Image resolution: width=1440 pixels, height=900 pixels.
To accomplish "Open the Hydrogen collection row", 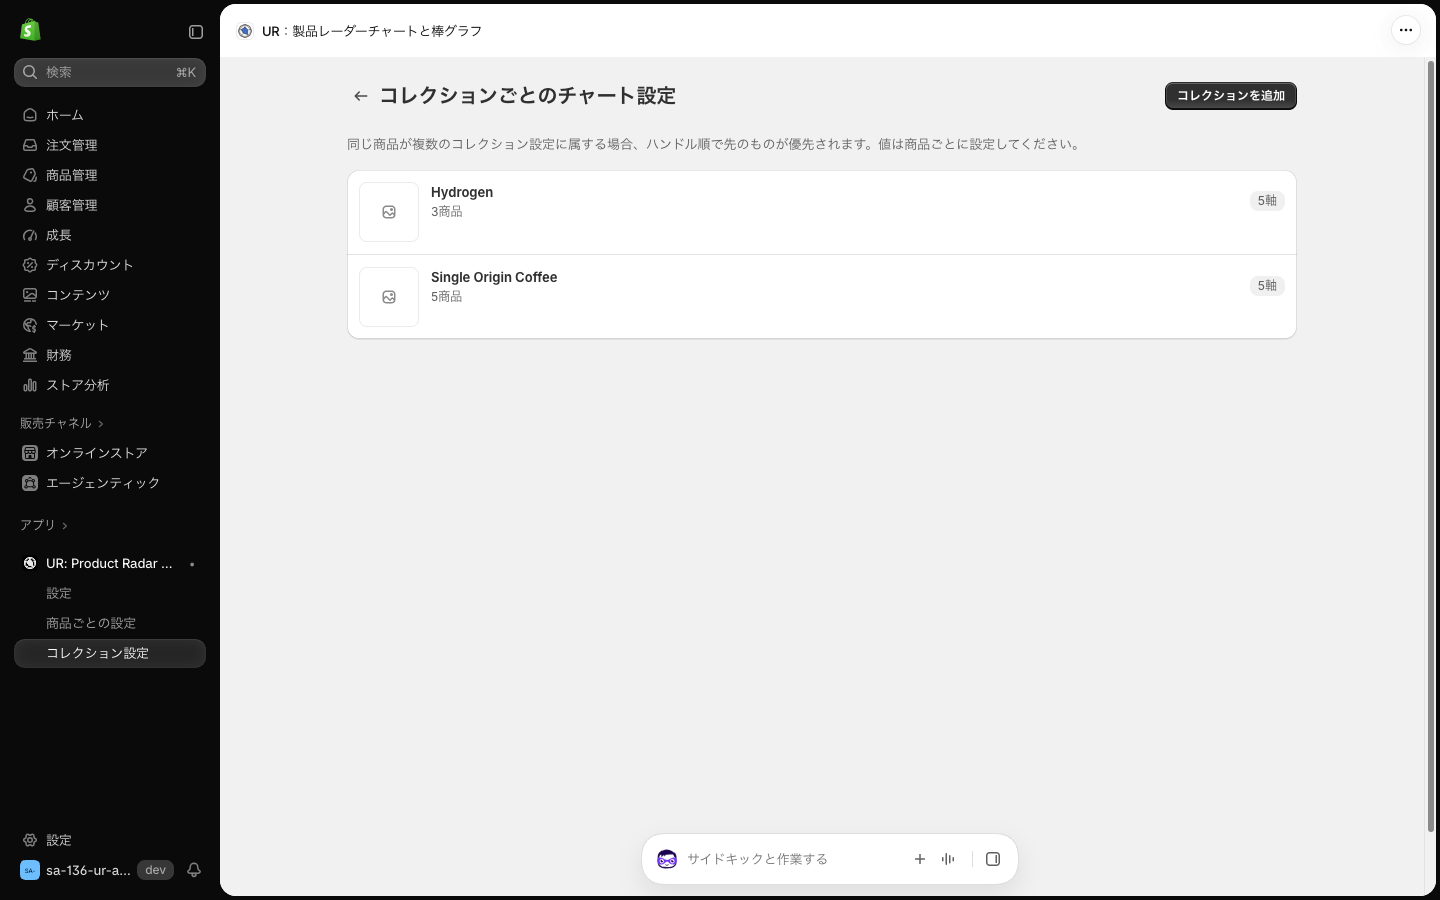I will click(822, 212).
